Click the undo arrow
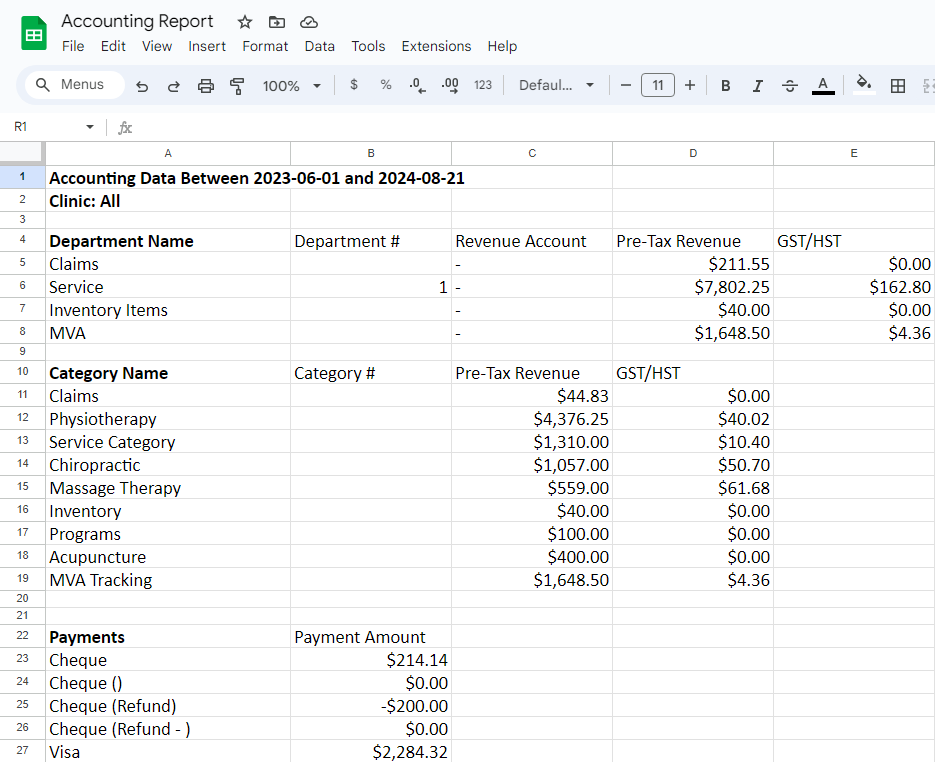Screen dimensions: 935x762 pyautogui.click(x=142, y=86)
